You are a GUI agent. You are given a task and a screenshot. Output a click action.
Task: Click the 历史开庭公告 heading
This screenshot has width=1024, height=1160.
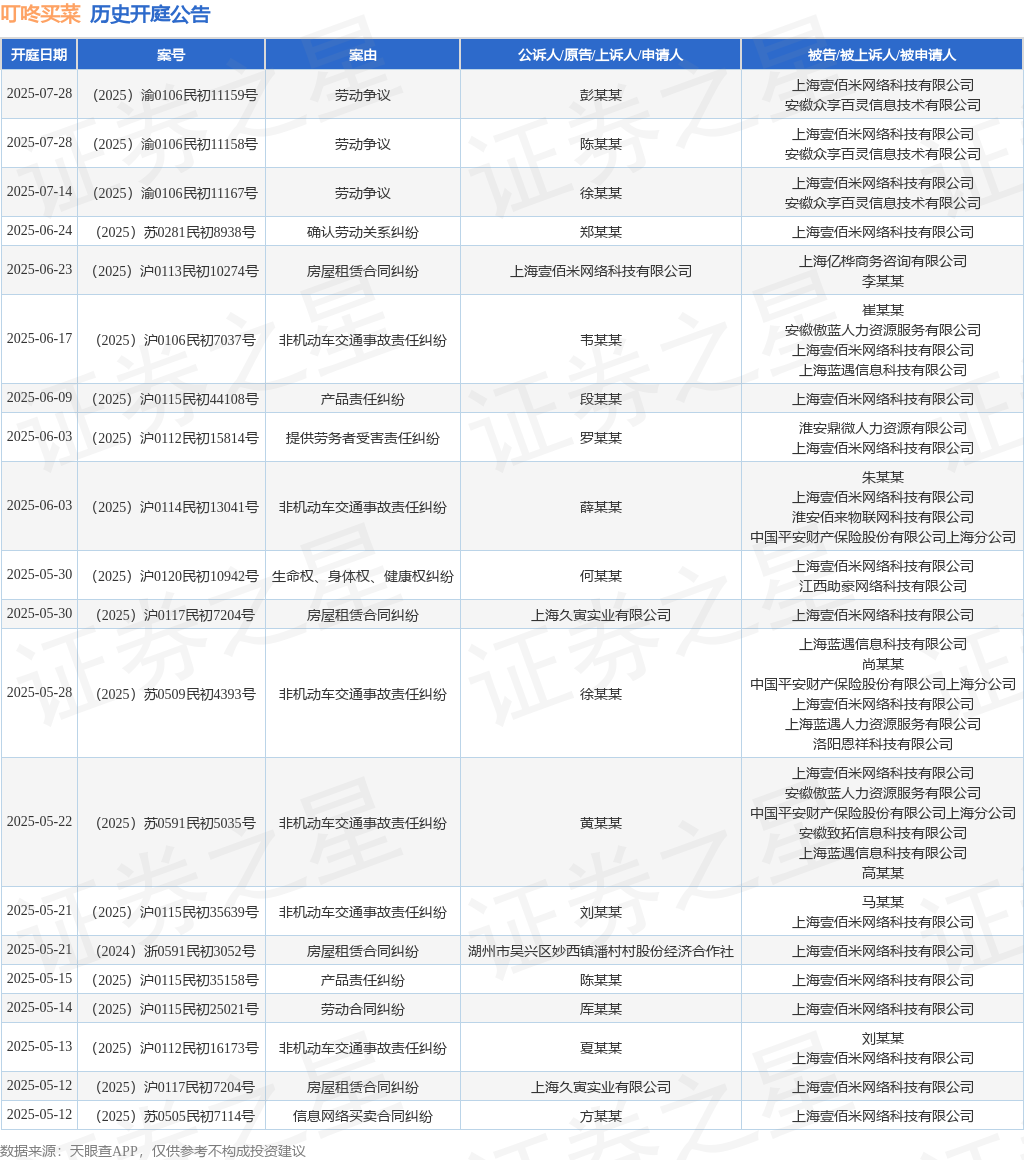(x=150, y=14)
